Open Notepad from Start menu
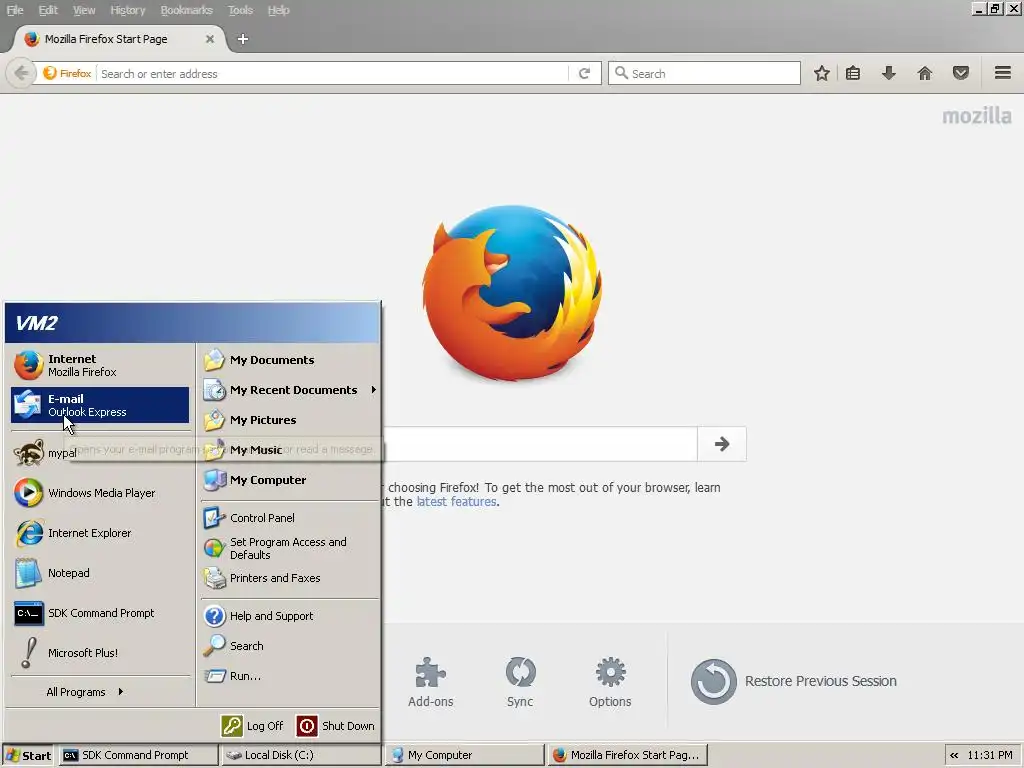 point(100,573)
